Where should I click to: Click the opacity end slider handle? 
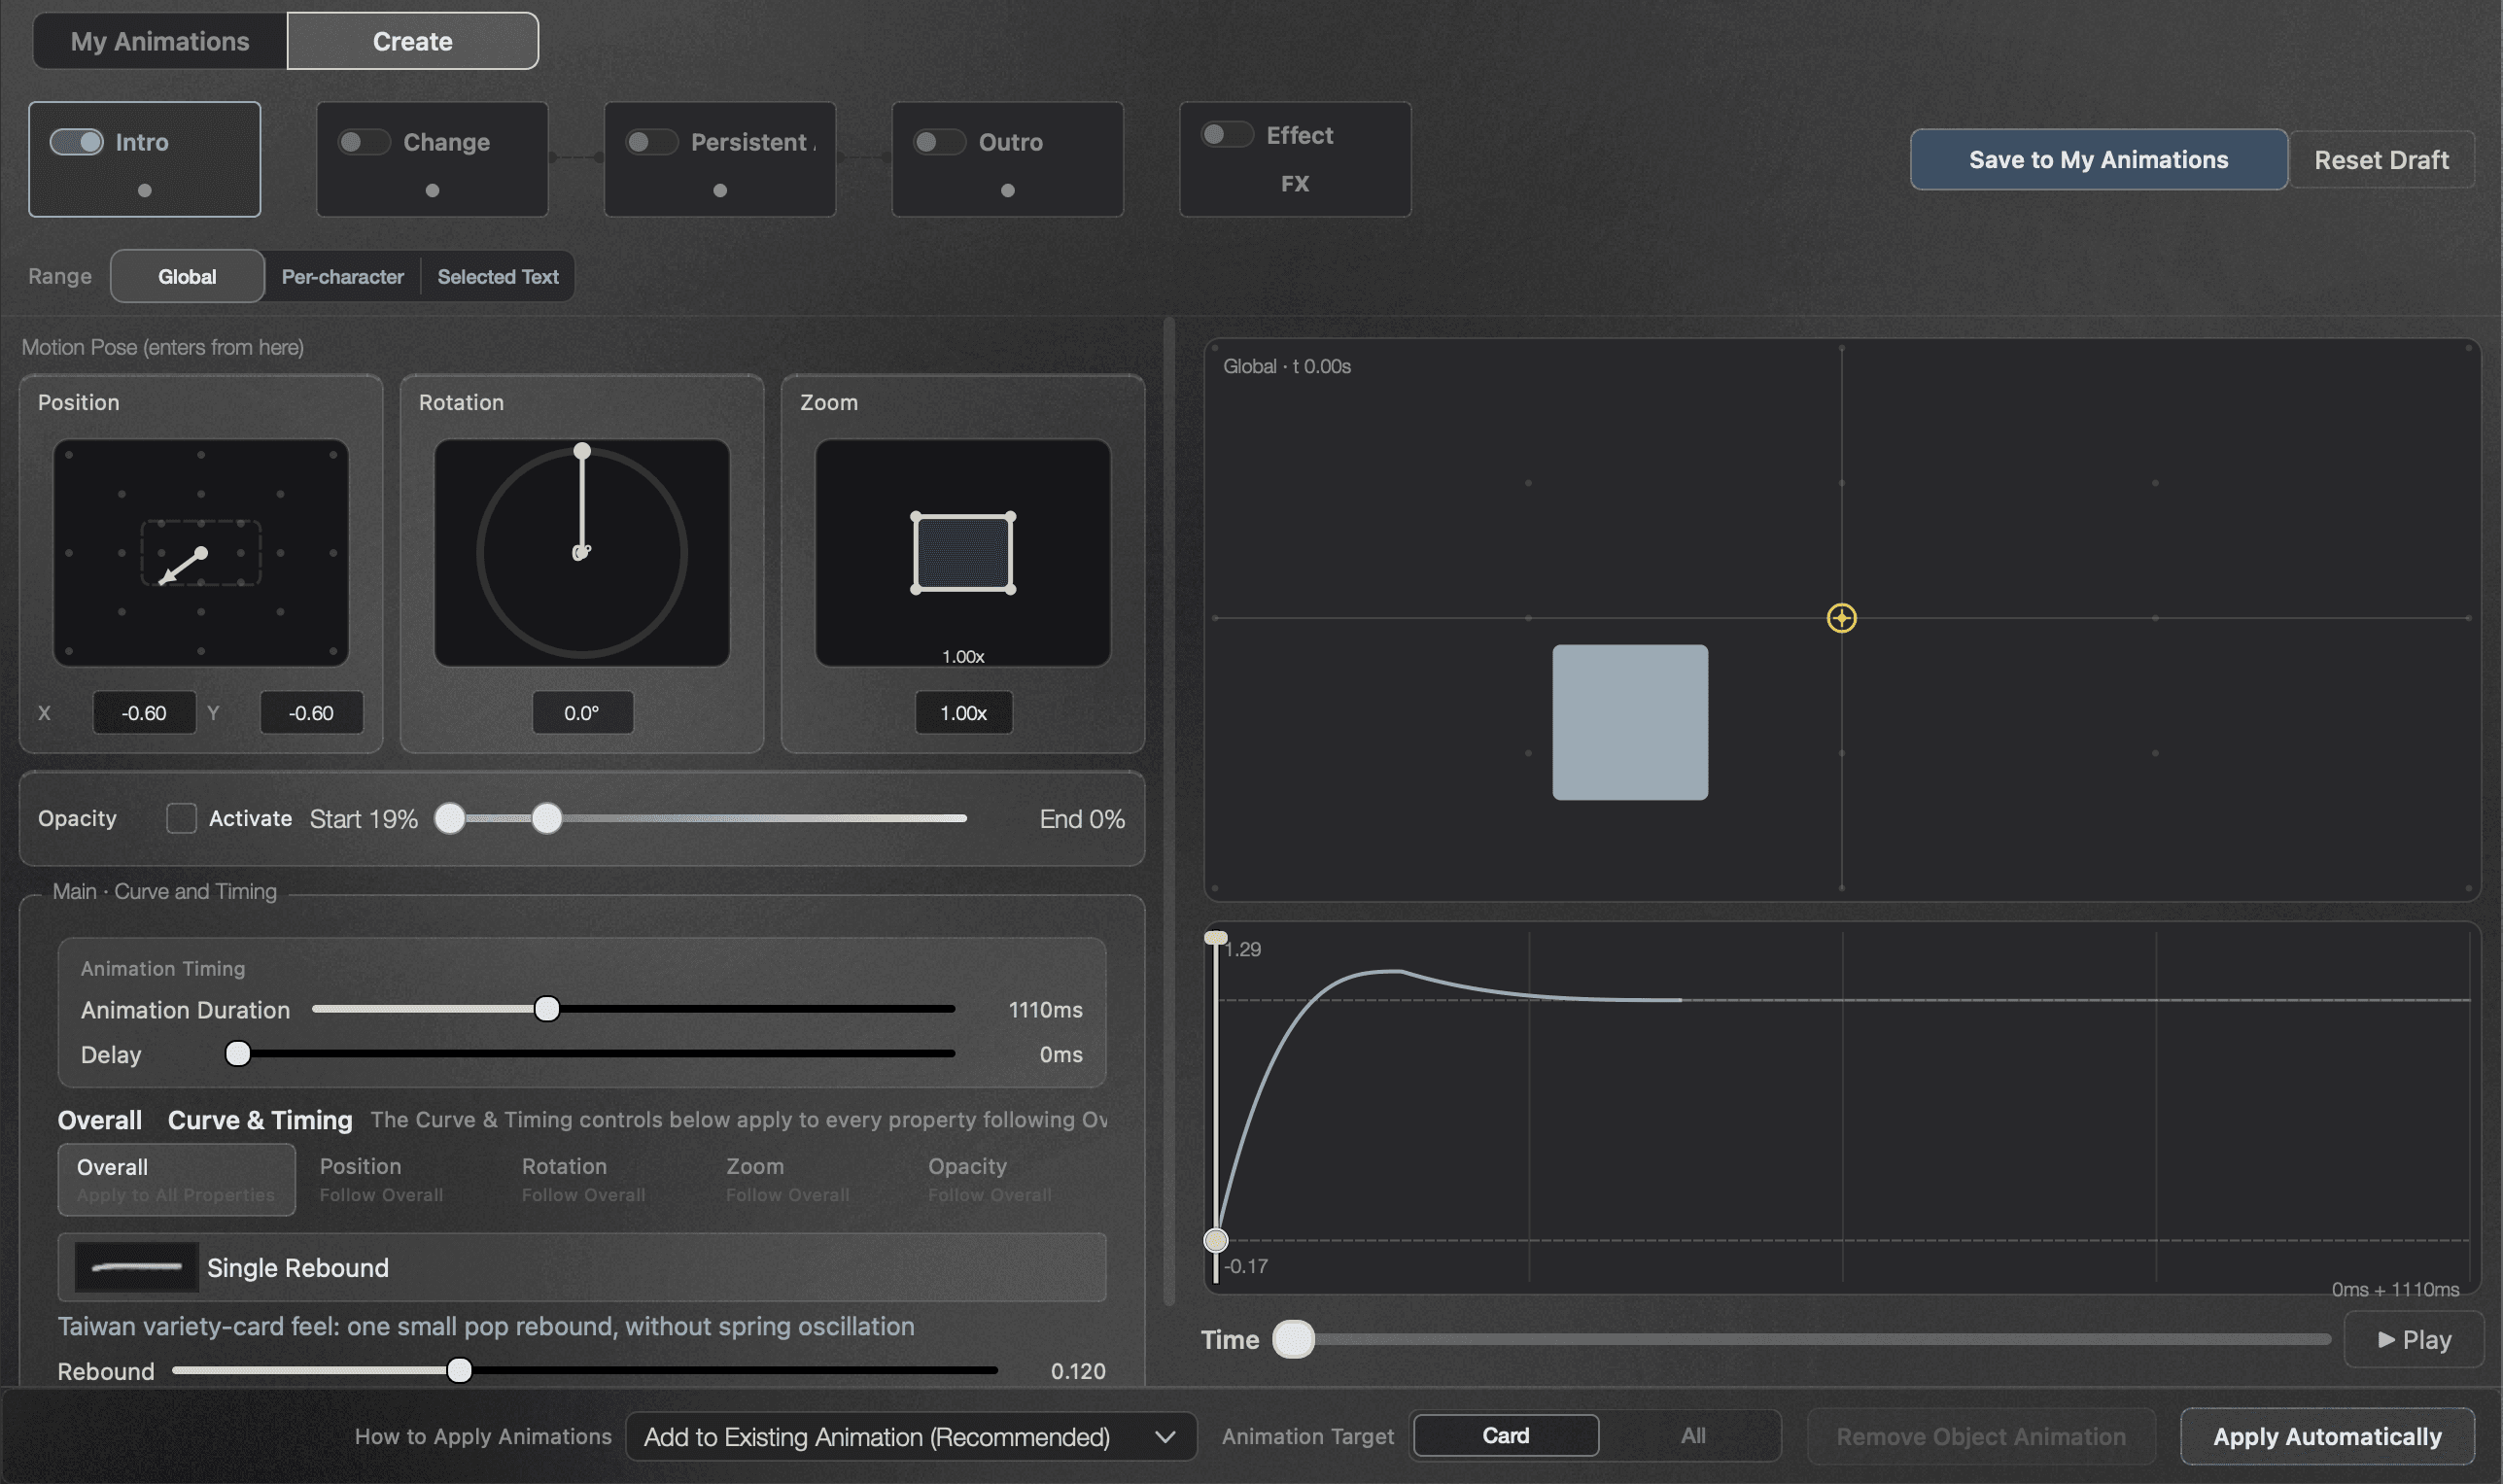[450, 819]
